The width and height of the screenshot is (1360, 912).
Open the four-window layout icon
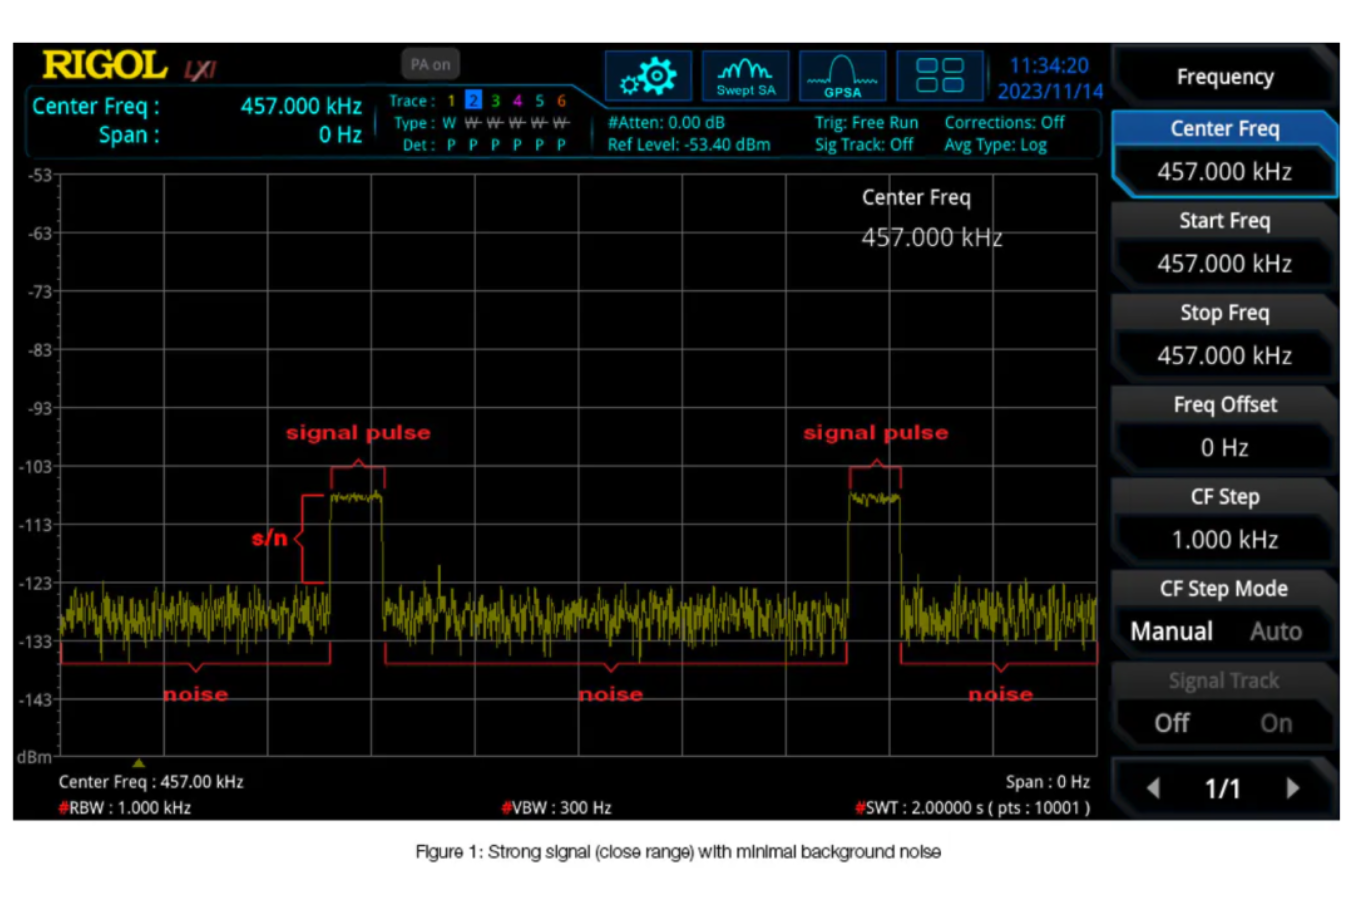[939, 77]
